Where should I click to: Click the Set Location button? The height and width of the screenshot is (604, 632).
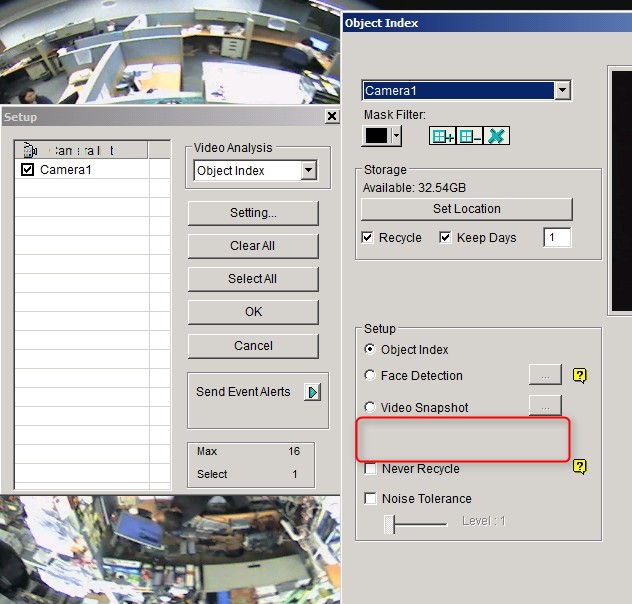467,209
